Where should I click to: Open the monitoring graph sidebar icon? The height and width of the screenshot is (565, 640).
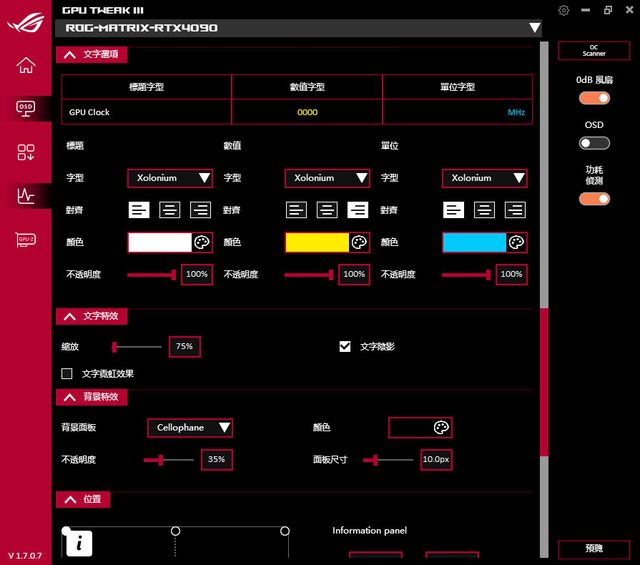26,196
